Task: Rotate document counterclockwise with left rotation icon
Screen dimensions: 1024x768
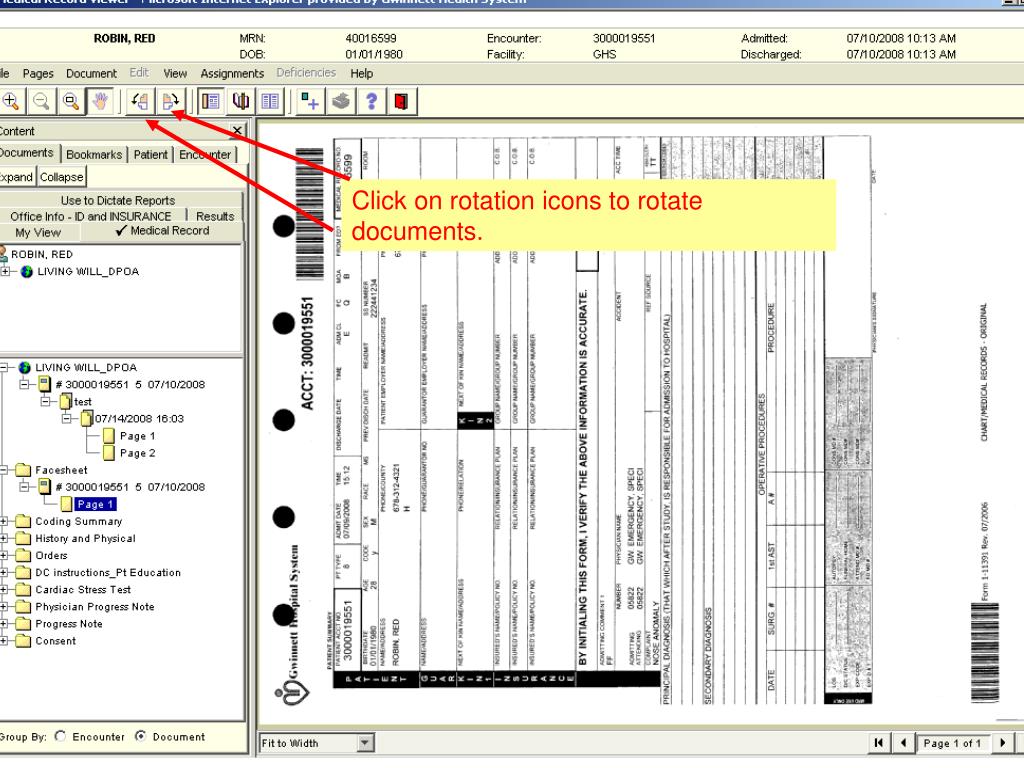Action: point(140,101)
